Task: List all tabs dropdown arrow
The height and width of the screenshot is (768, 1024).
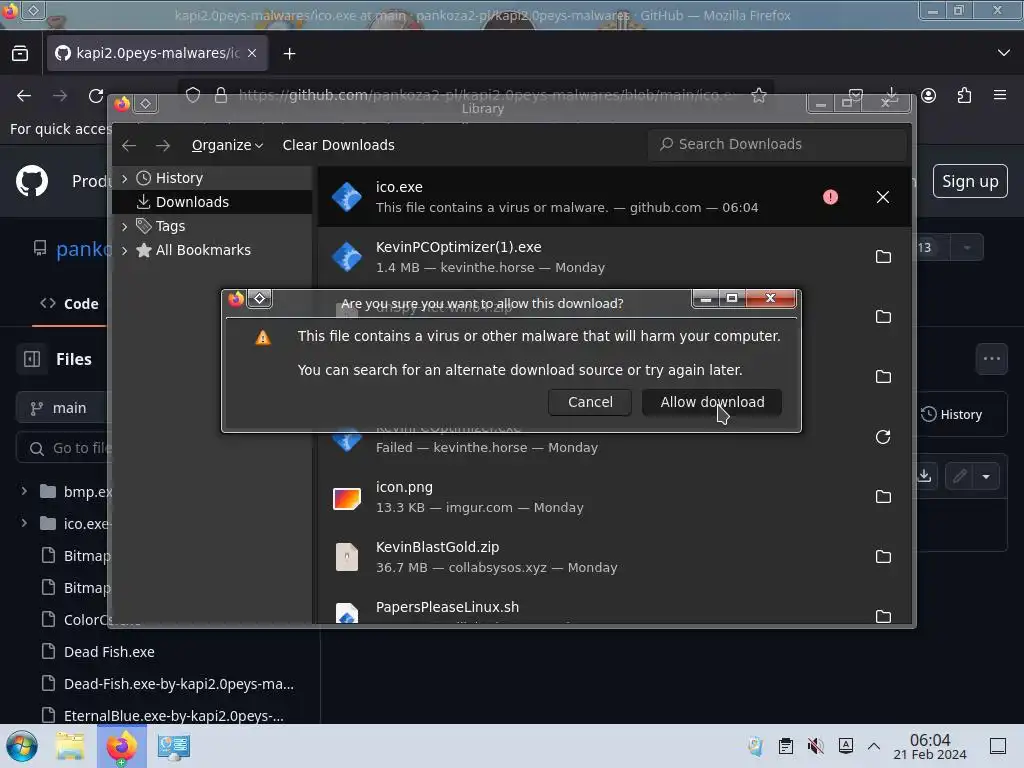Action: coord(1004,53)
